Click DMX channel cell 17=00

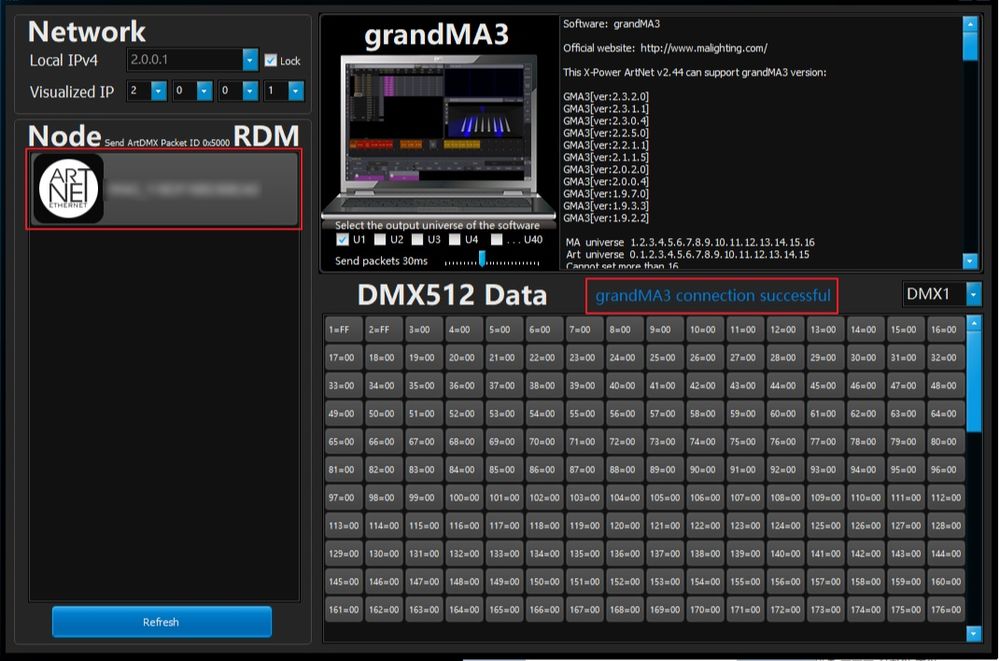pos(344,358)
